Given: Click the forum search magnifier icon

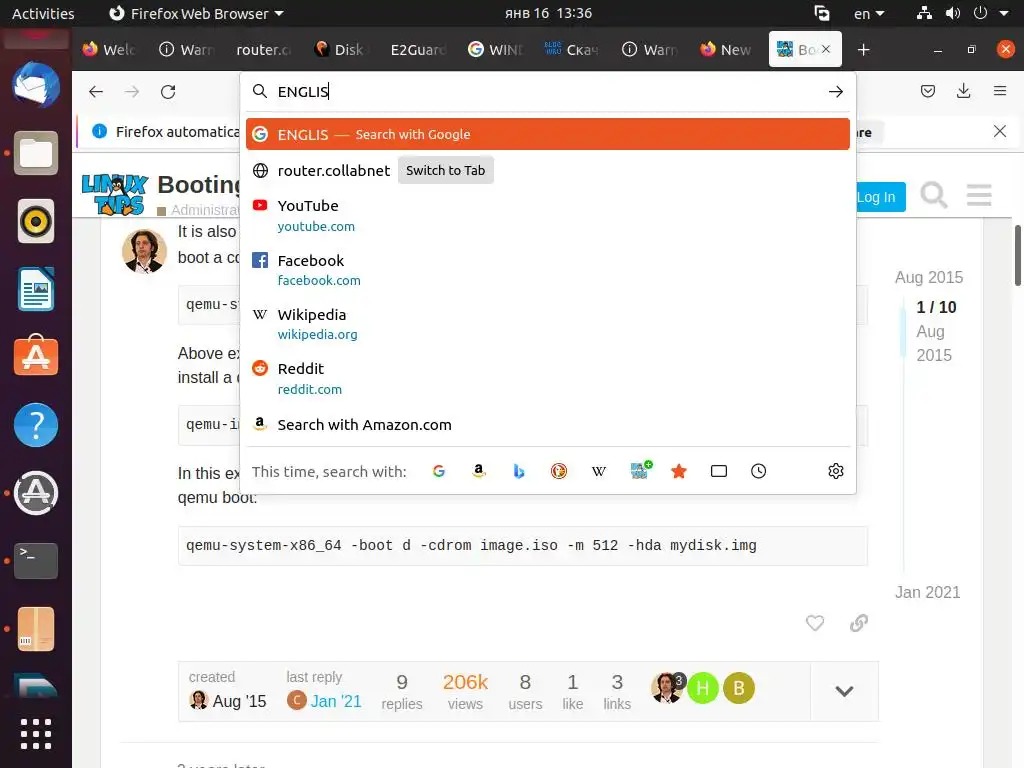Looking at the screenshot, I should click(933, 195).
